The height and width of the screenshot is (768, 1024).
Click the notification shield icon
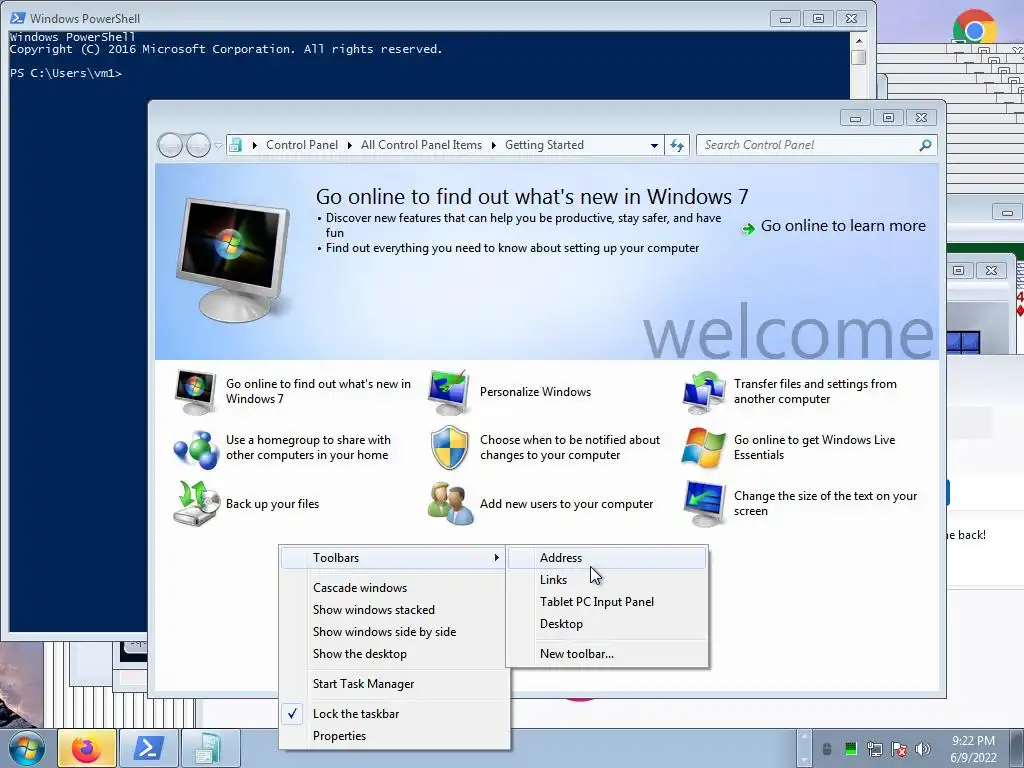(449, 448)
